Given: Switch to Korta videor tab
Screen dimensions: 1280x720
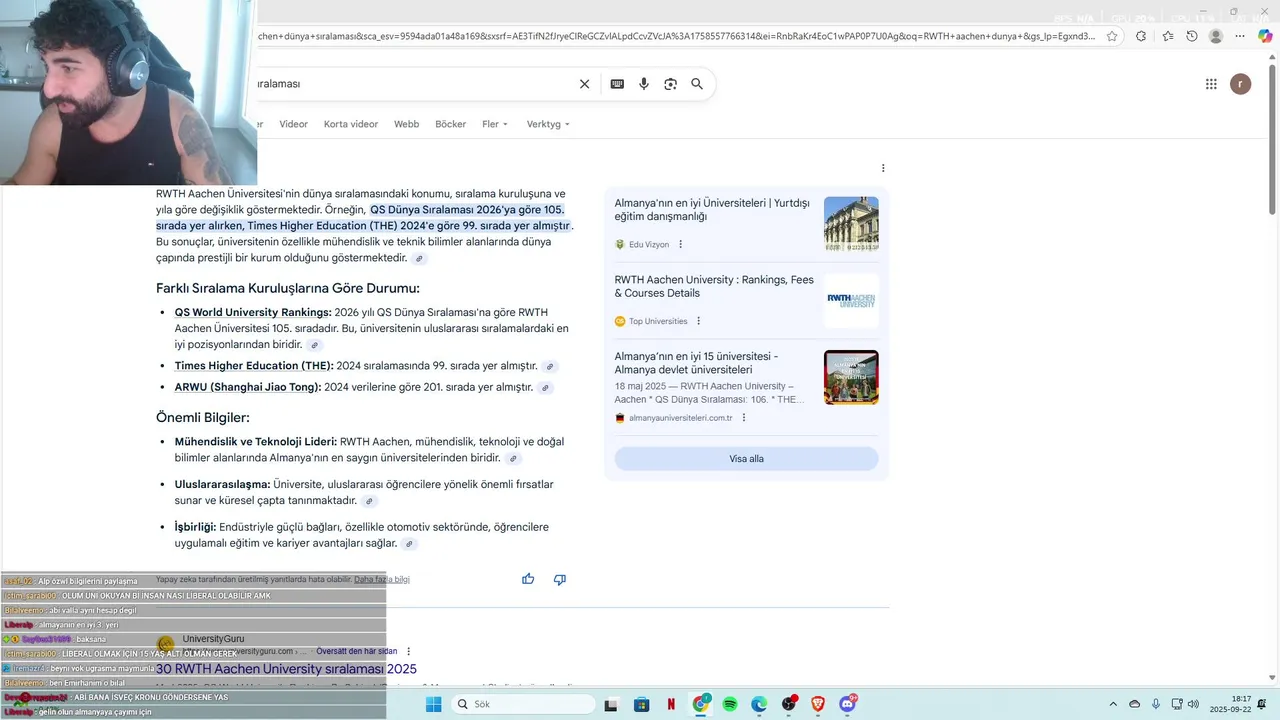Looking at the screenshot, I should click(x=351, y=124).
